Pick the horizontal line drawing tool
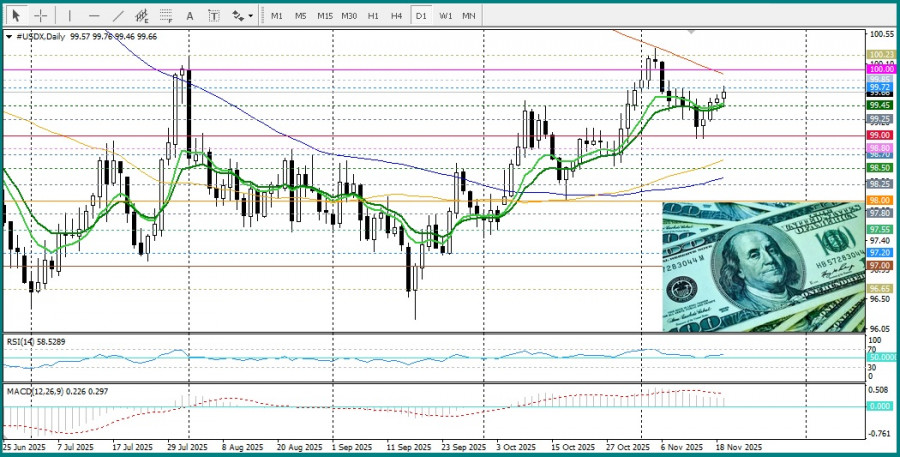 94,16
